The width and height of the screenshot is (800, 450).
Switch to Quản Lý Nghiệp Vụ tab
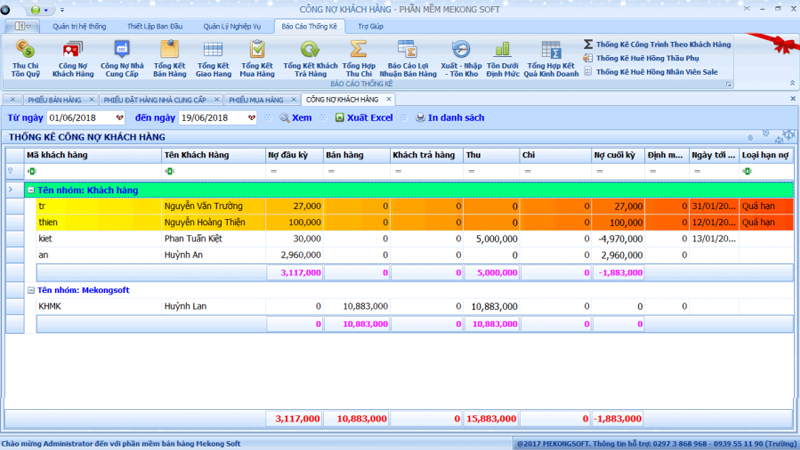point(232,27)
